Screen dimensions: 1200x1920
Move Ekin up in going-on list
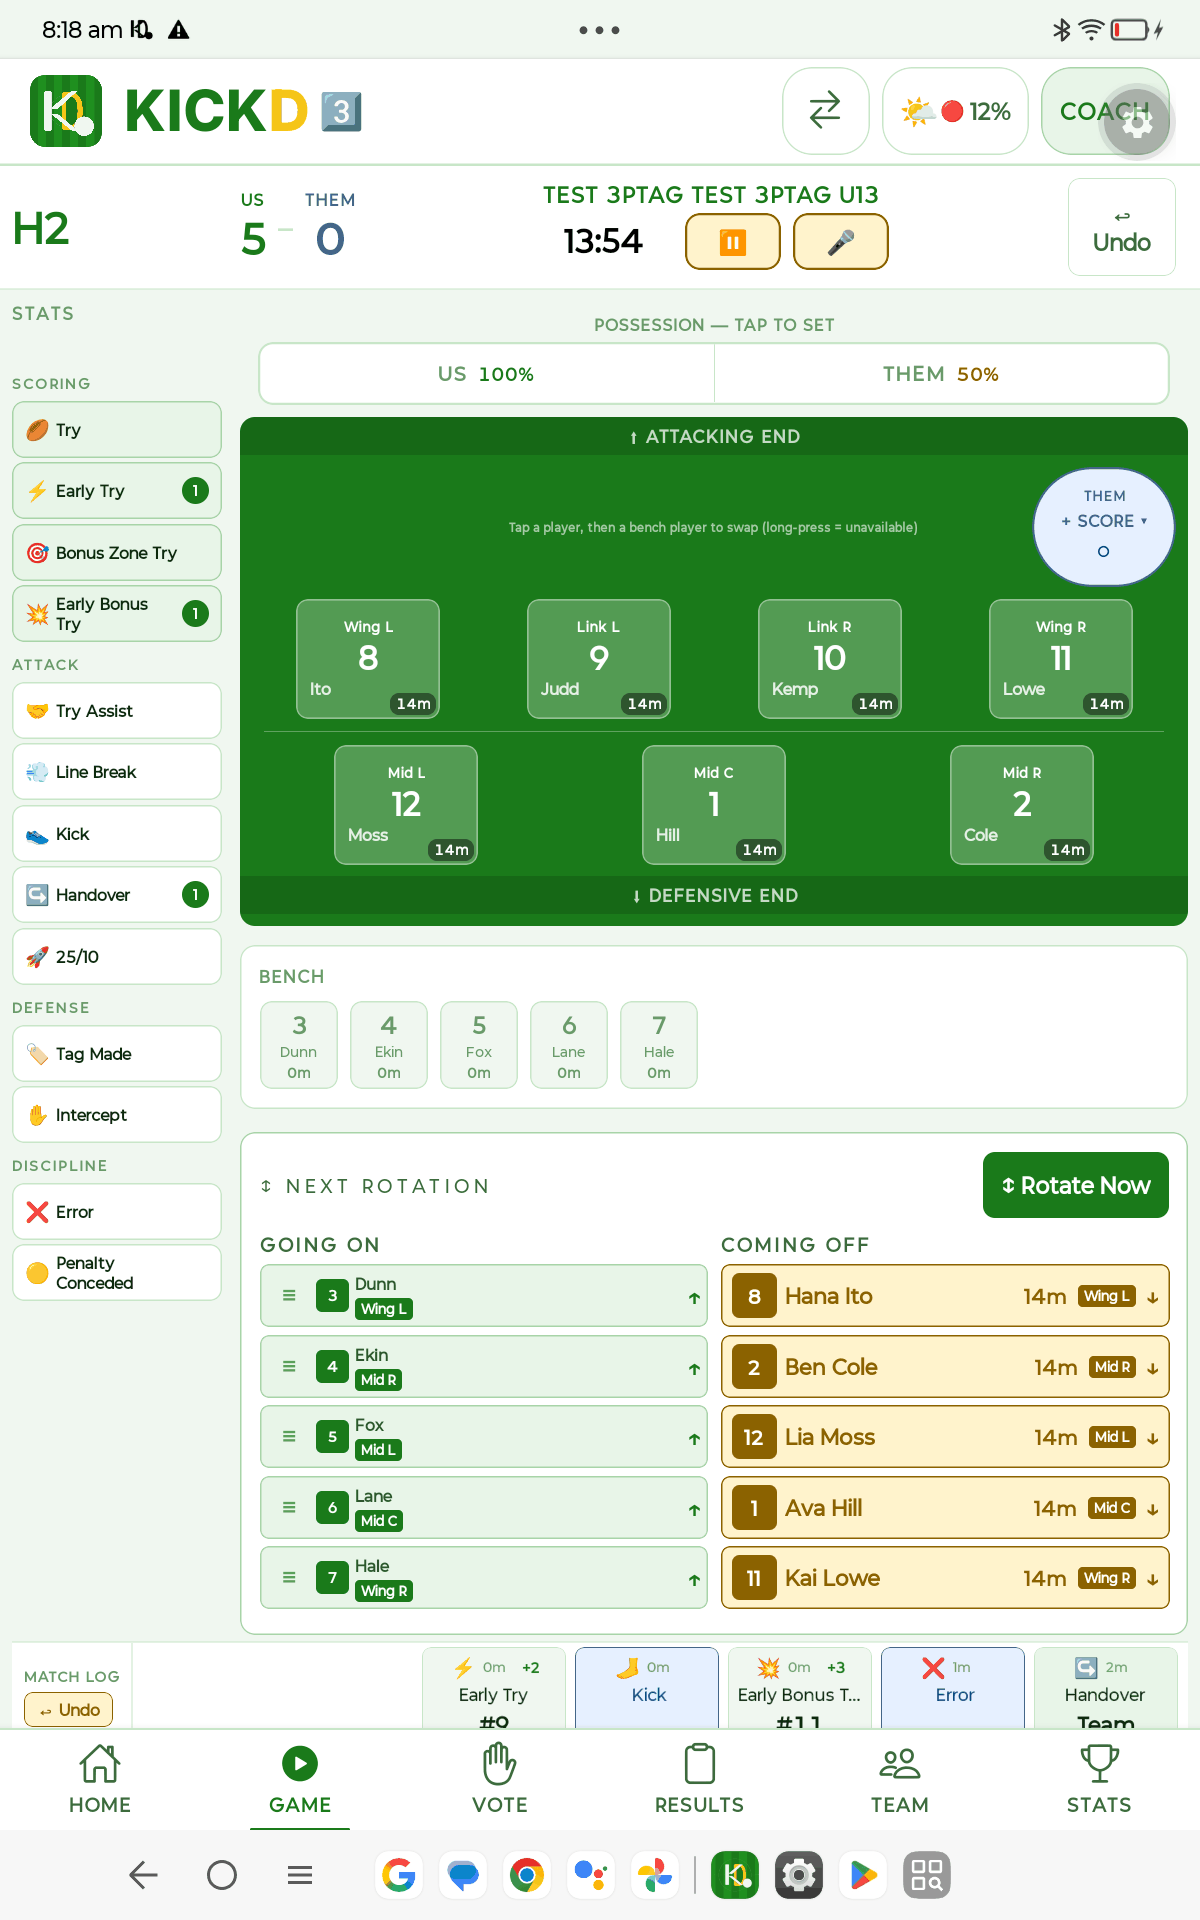pos(694,1369)
